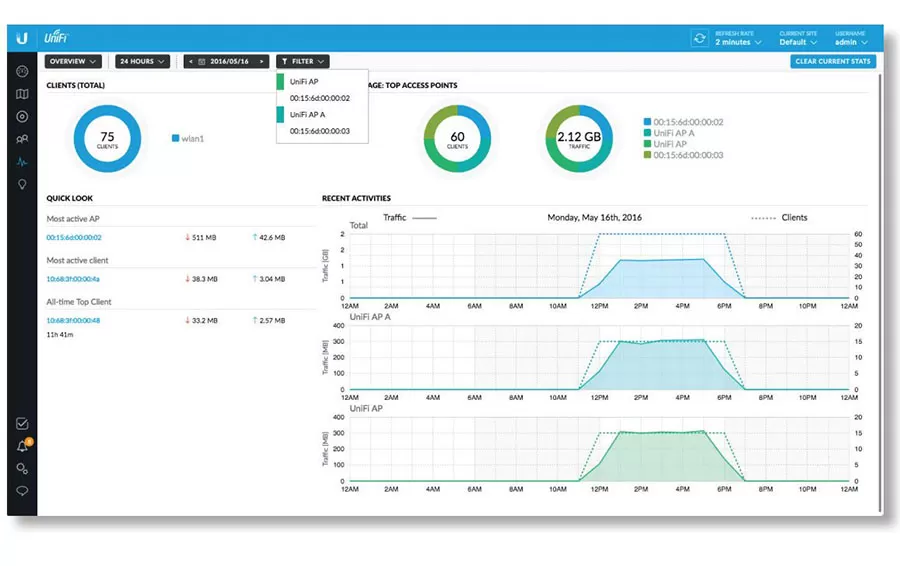Screen dimensions: 900x566
Task: Open the Current Site Default dropdown
Action: (798, 38)
